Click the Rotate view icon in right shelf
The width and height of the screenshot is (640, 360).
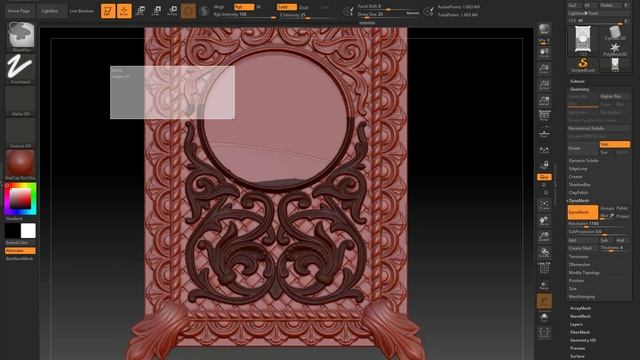544,253
